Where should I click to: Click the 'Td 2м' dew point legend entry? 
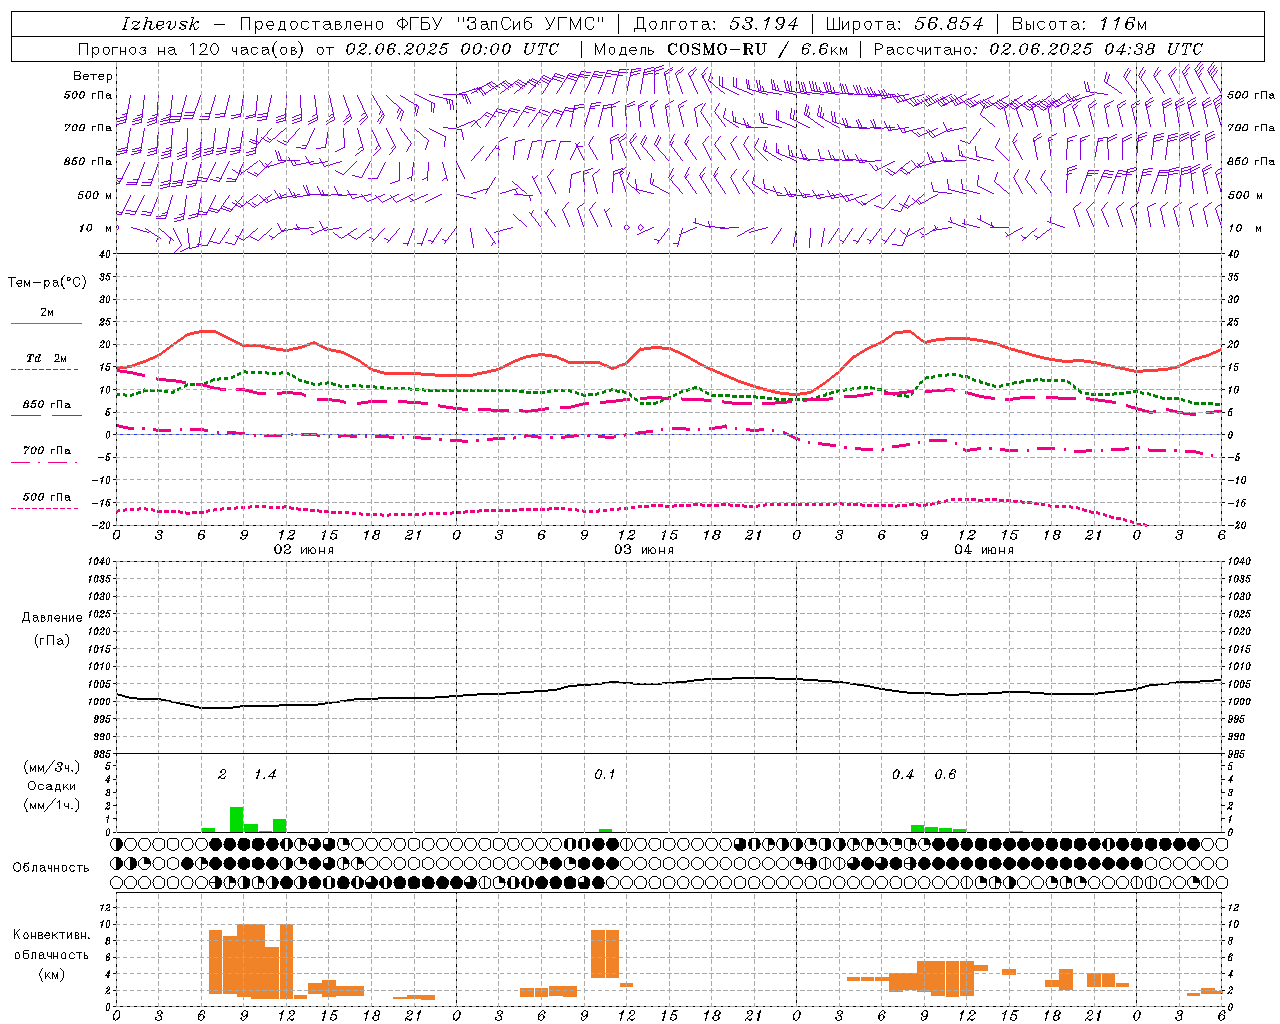tap(47, 358)
